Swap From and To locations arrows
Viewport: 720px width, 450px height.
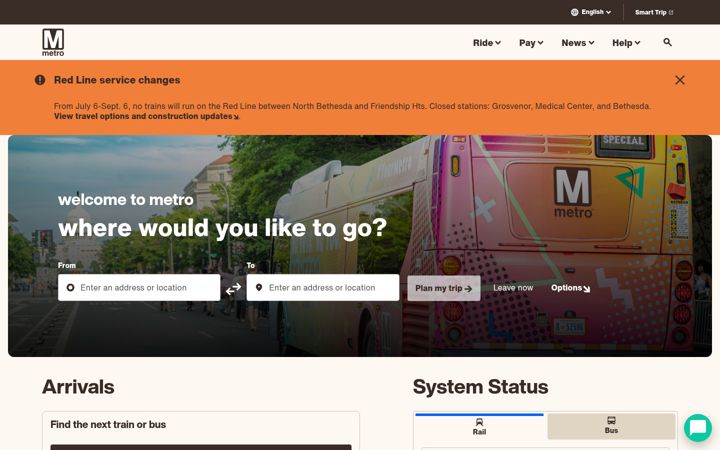(233, 288)
